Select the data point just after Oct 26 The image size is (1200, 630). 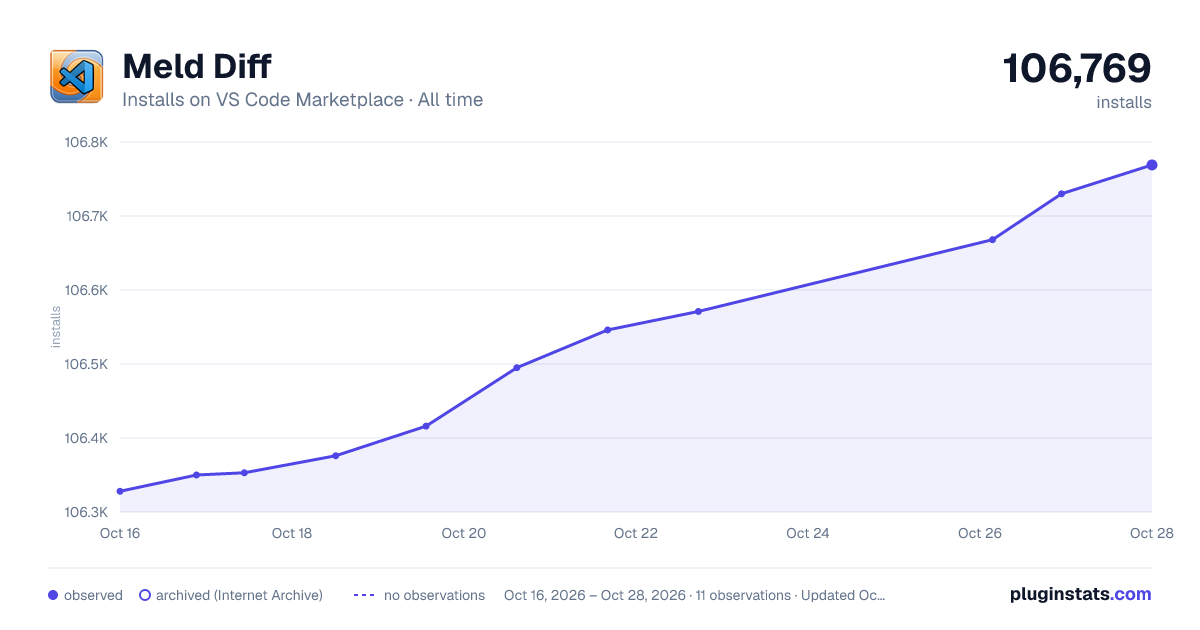[x=992, y=240]
